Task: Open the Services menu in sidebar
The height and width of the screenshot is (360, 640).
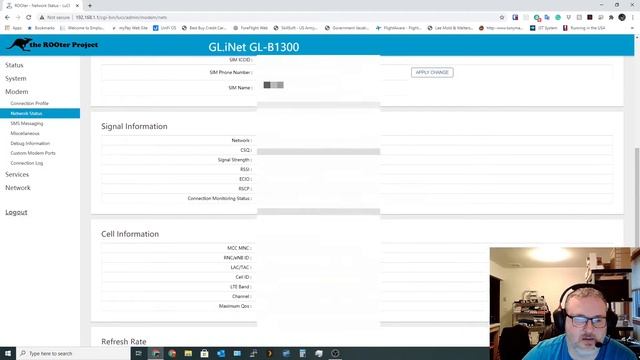Action: 17,174
